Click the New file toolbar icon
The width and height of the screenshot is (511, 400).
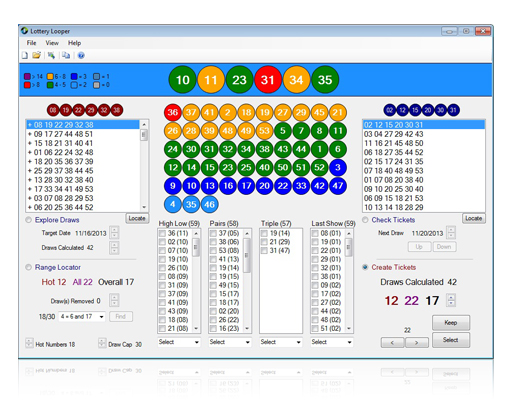(x=25, y=55)
